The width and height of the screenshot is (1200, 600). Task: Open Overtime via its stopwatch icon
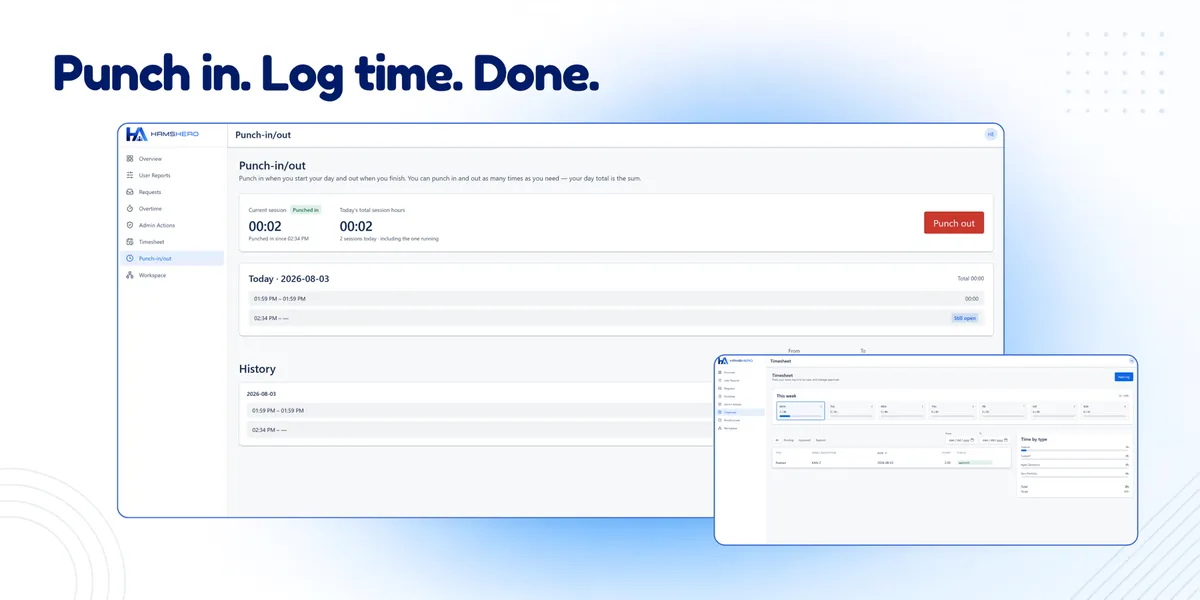[x=130, y=208]
